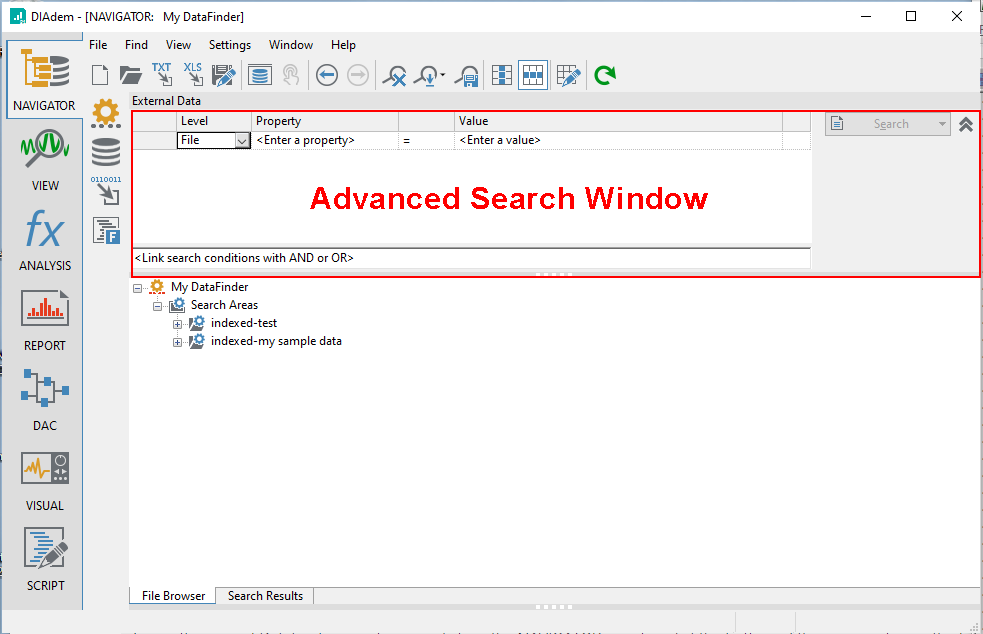Viewport: 983px width, 634px height.
Task: Click the back arrow navigation icon
Action: [326, 75]
